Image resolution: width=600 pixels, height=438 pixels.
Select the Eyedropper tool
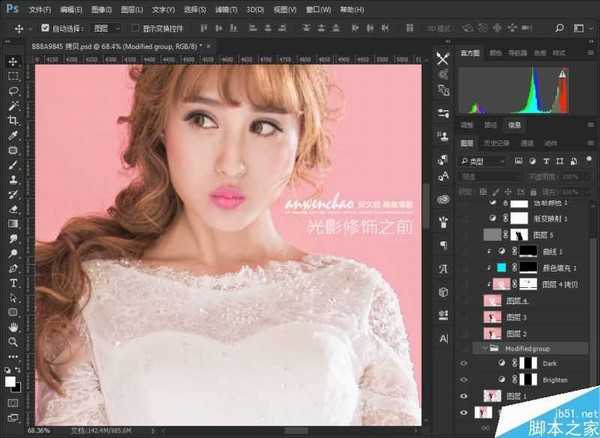click(13, 135)
